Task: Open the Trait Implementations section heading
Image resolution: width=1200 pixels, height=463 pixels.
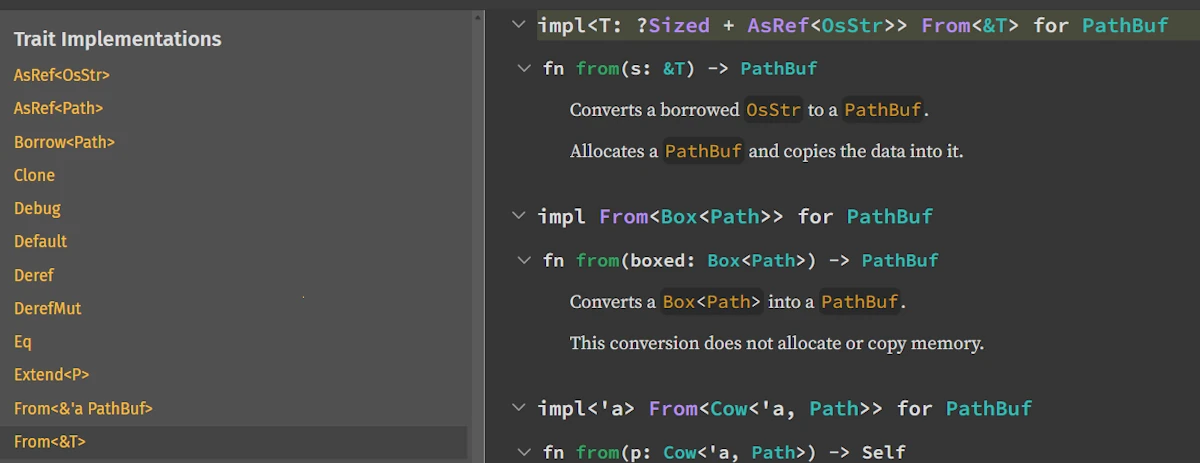Action: (117, 39)
